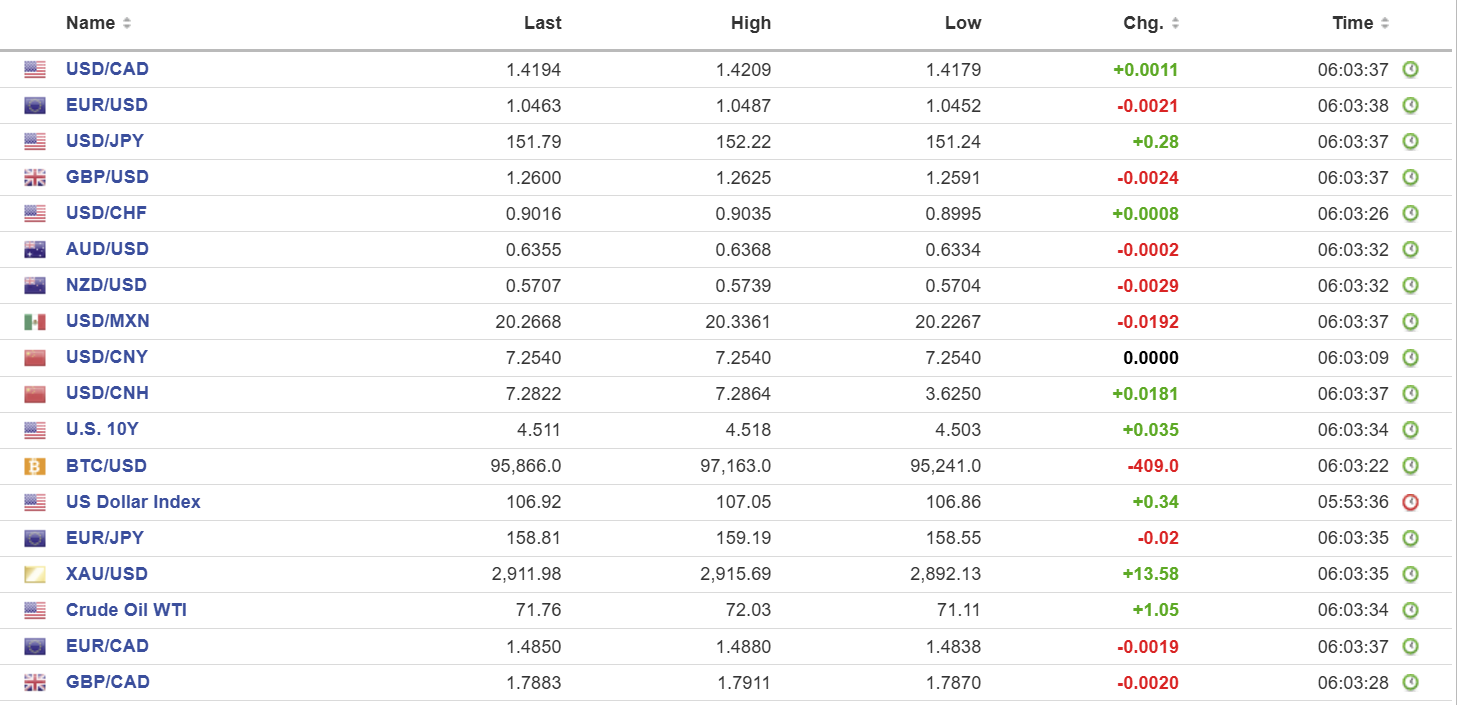This screenshot has height=705, width=1470.
Task: Sort by the Time column arrows
Action: tap(1385, 23)
